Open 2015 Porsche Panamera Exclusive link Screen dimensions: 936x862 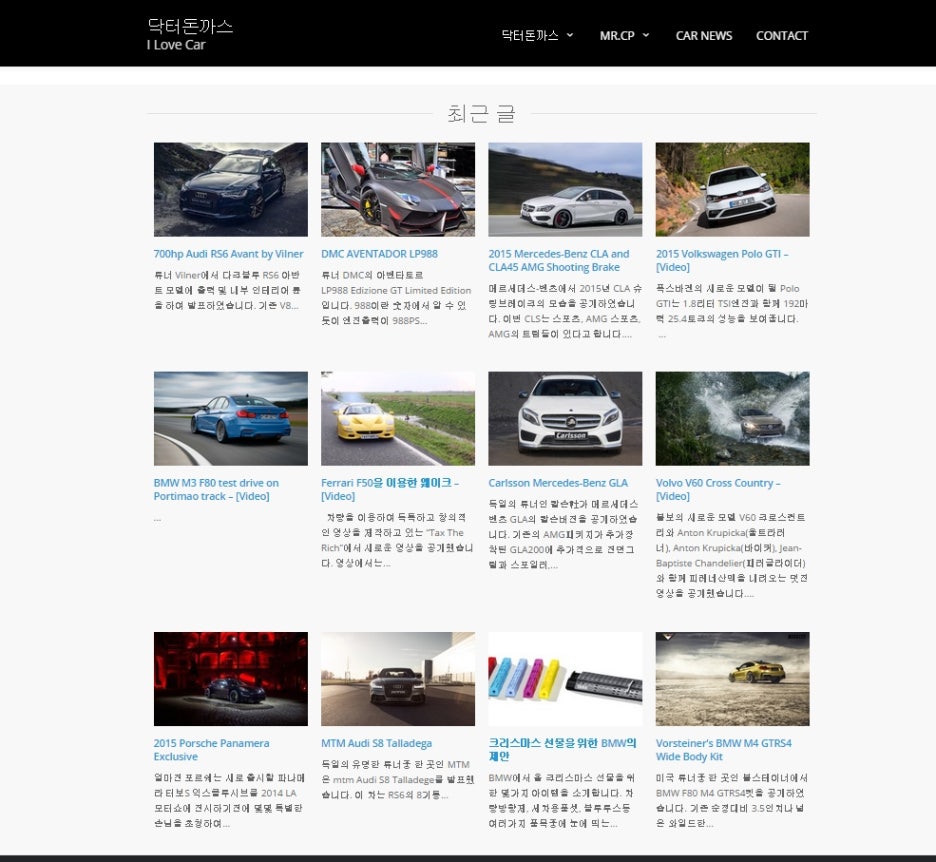[x=211, y=750]
